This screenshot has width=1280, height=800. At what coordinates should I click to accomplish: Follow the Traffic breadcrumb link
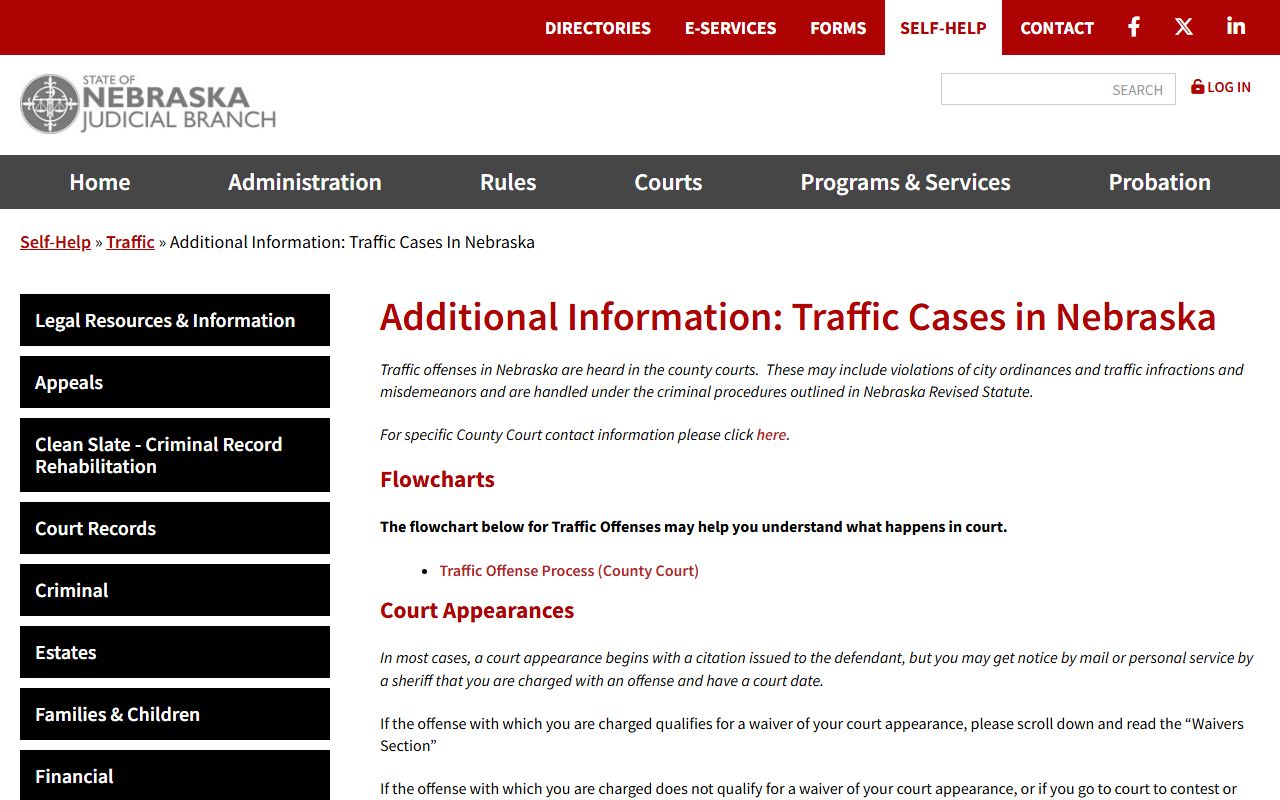[x=131, y=242]
